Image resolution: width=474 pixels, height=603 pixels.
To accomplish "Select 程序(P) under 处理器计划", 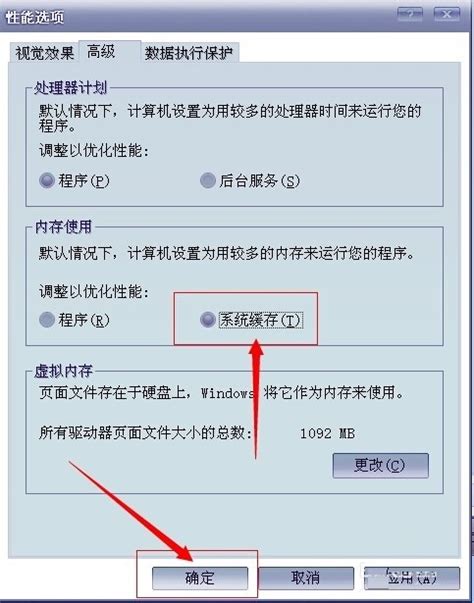I will pos(74,180).
